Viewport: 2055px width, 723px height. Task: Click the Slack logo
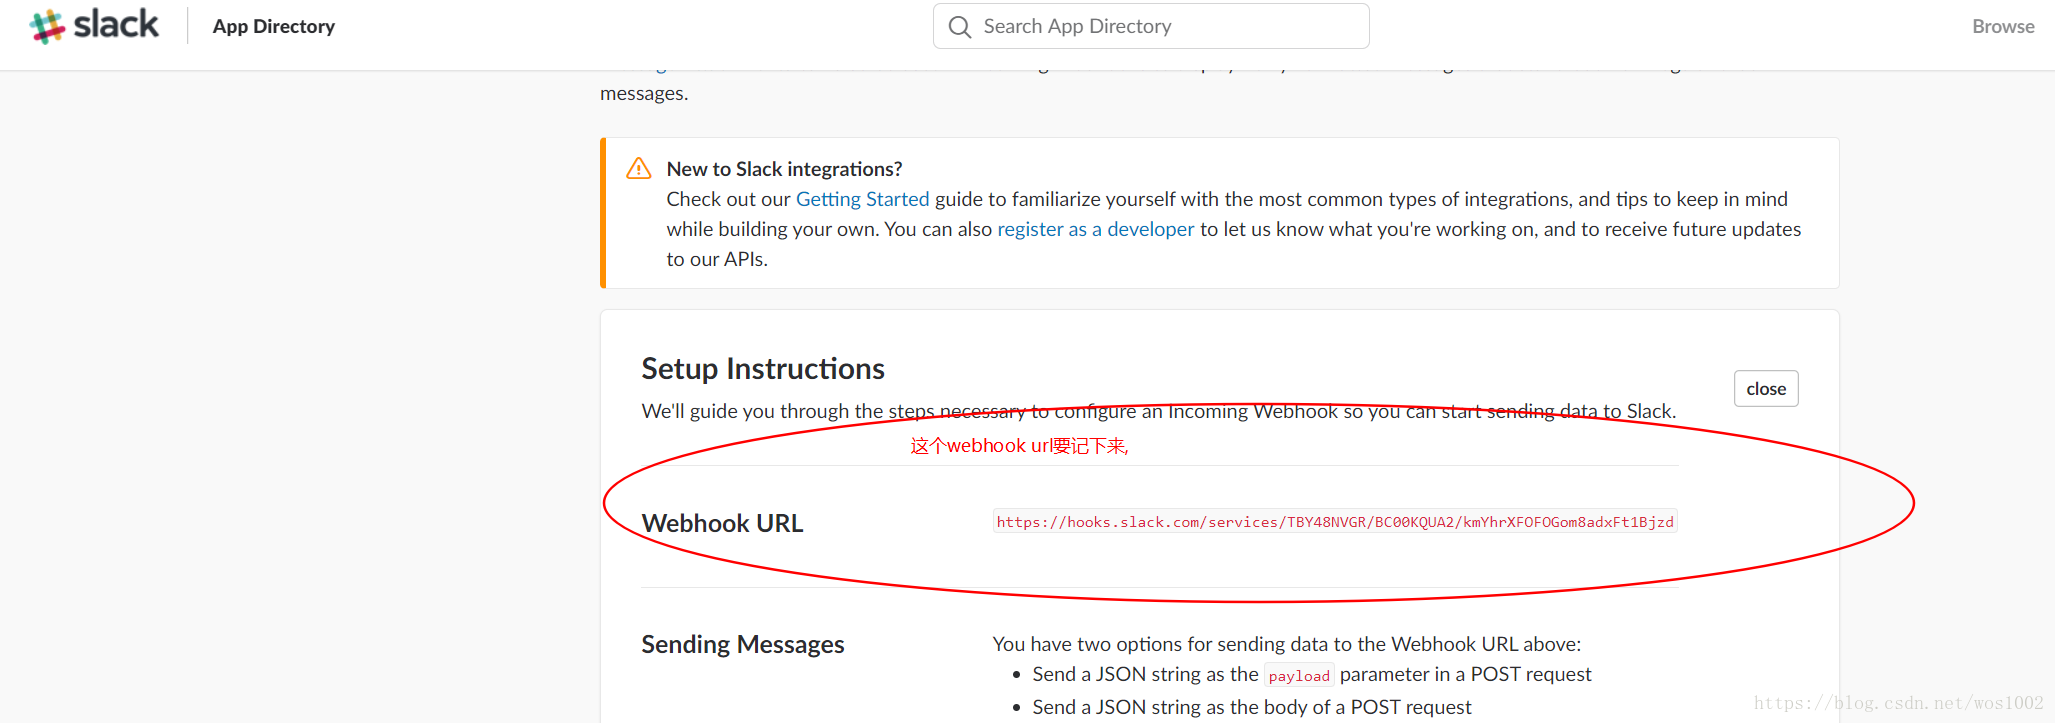click(94, 25)
